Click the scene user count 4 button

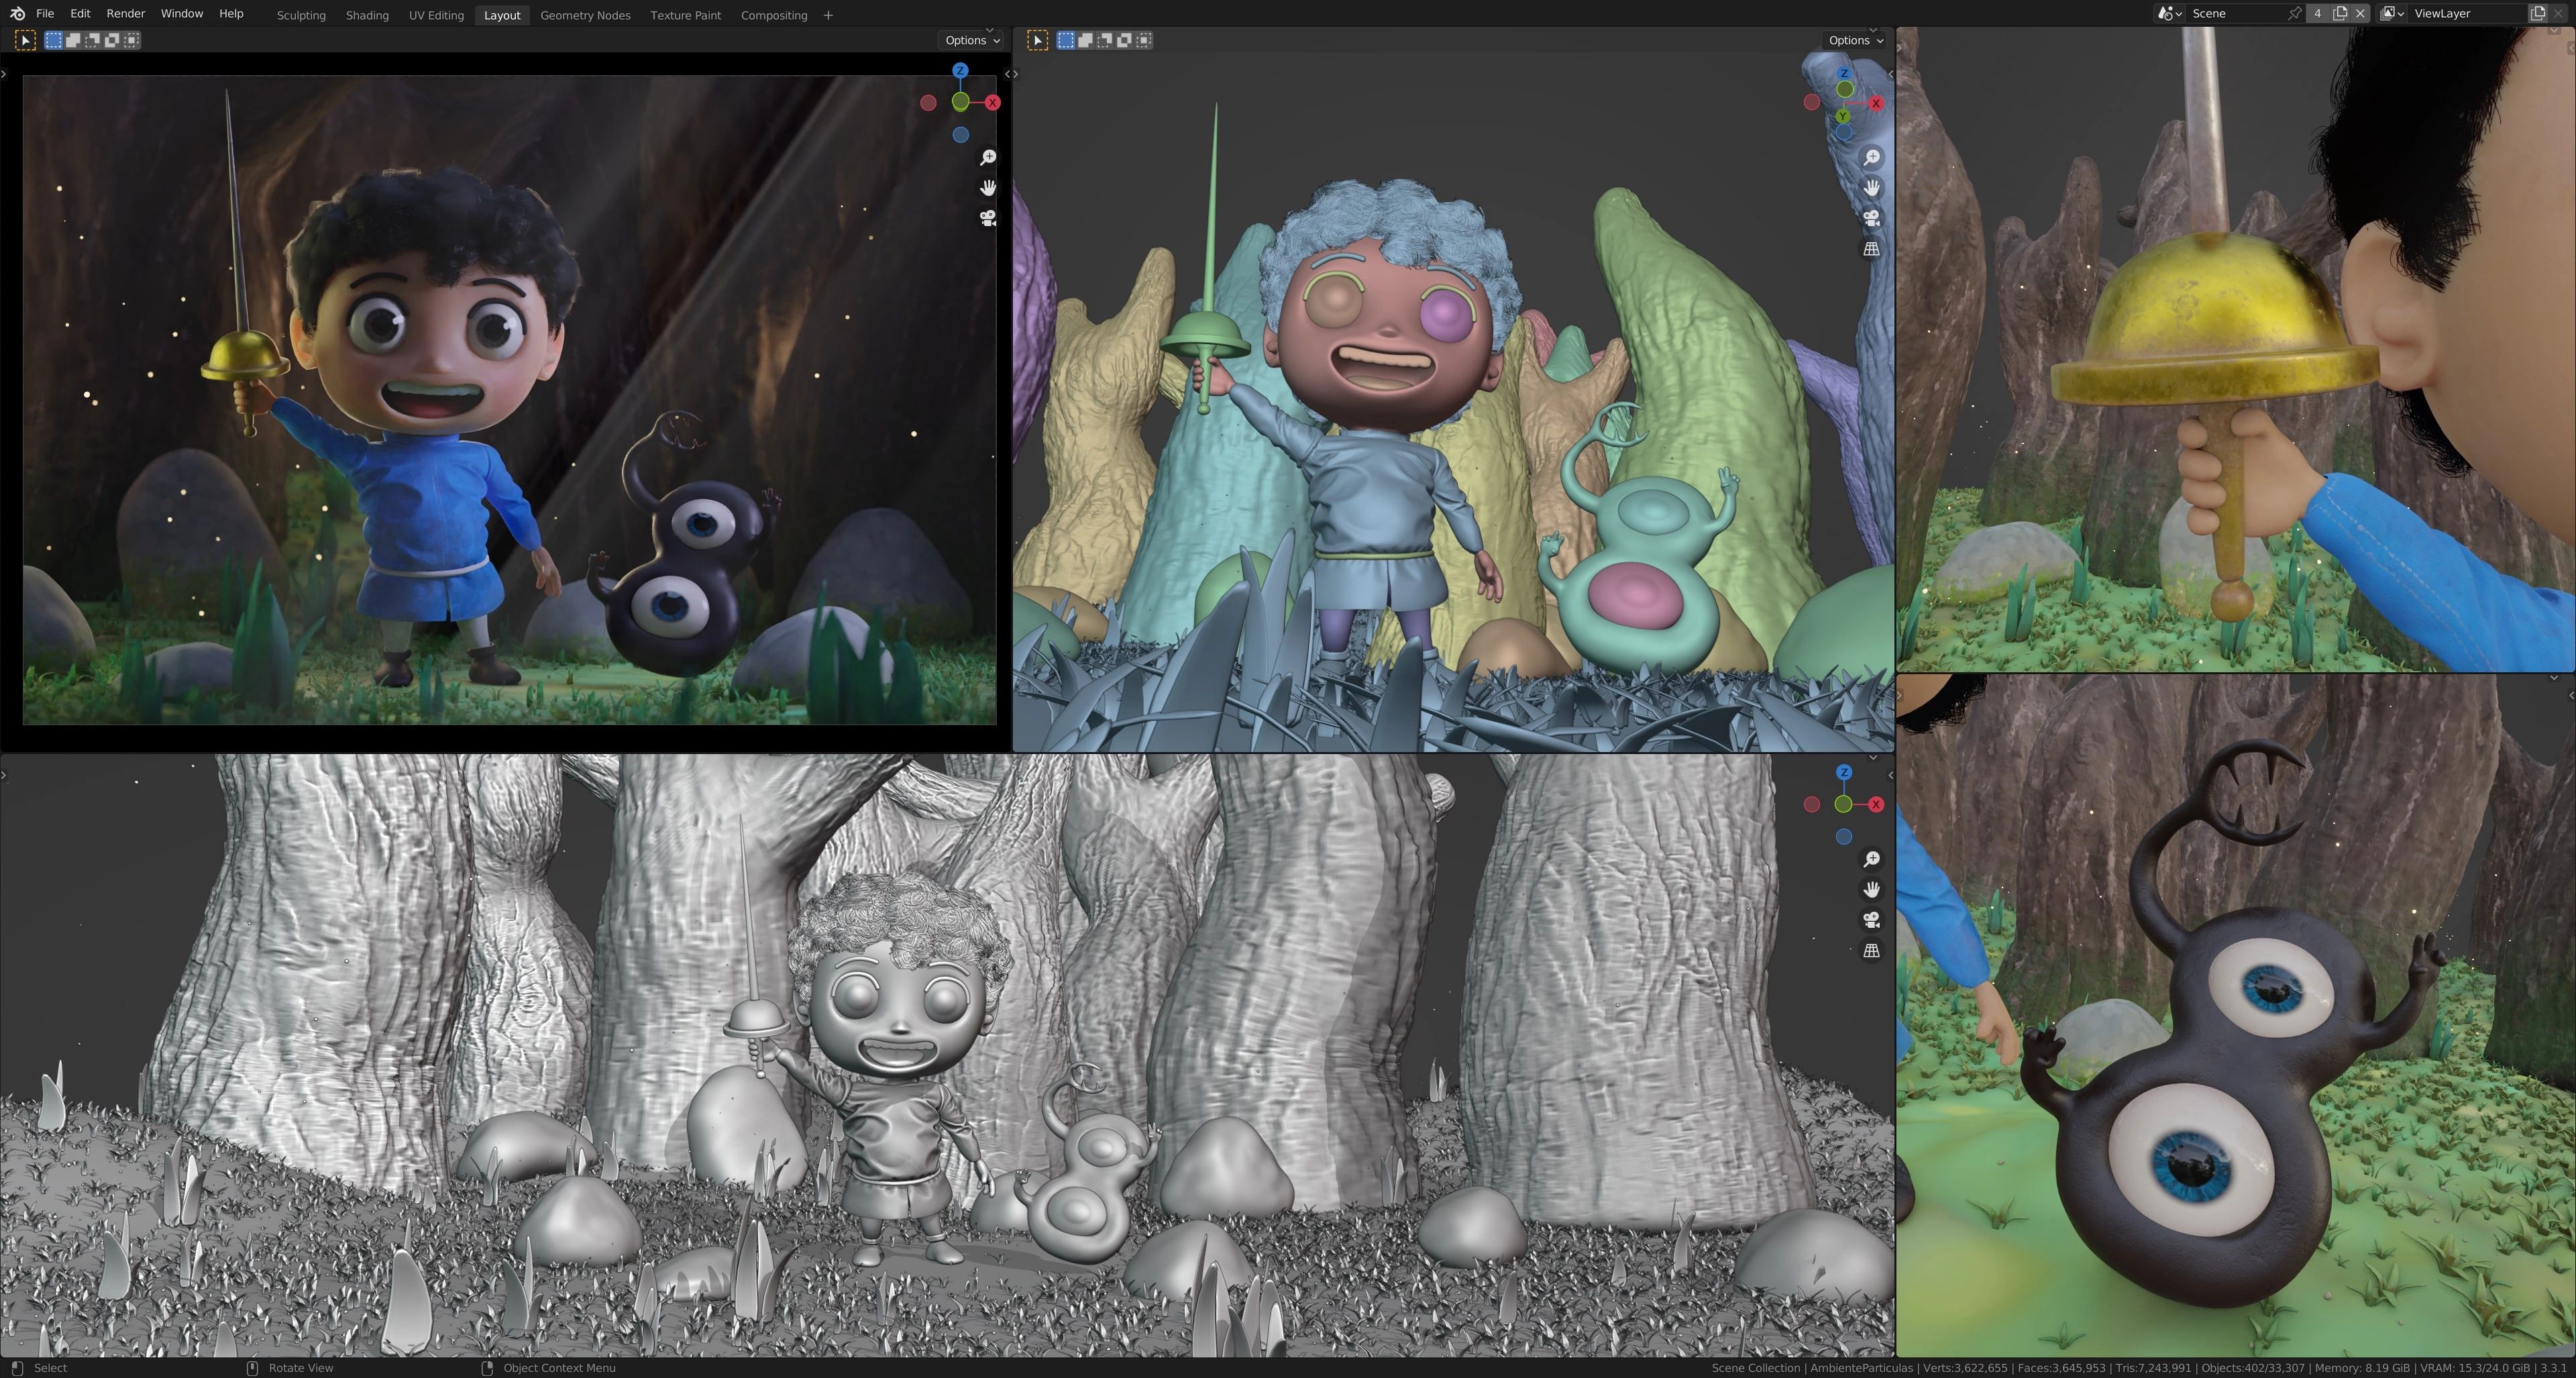(x=2317, y=14)
